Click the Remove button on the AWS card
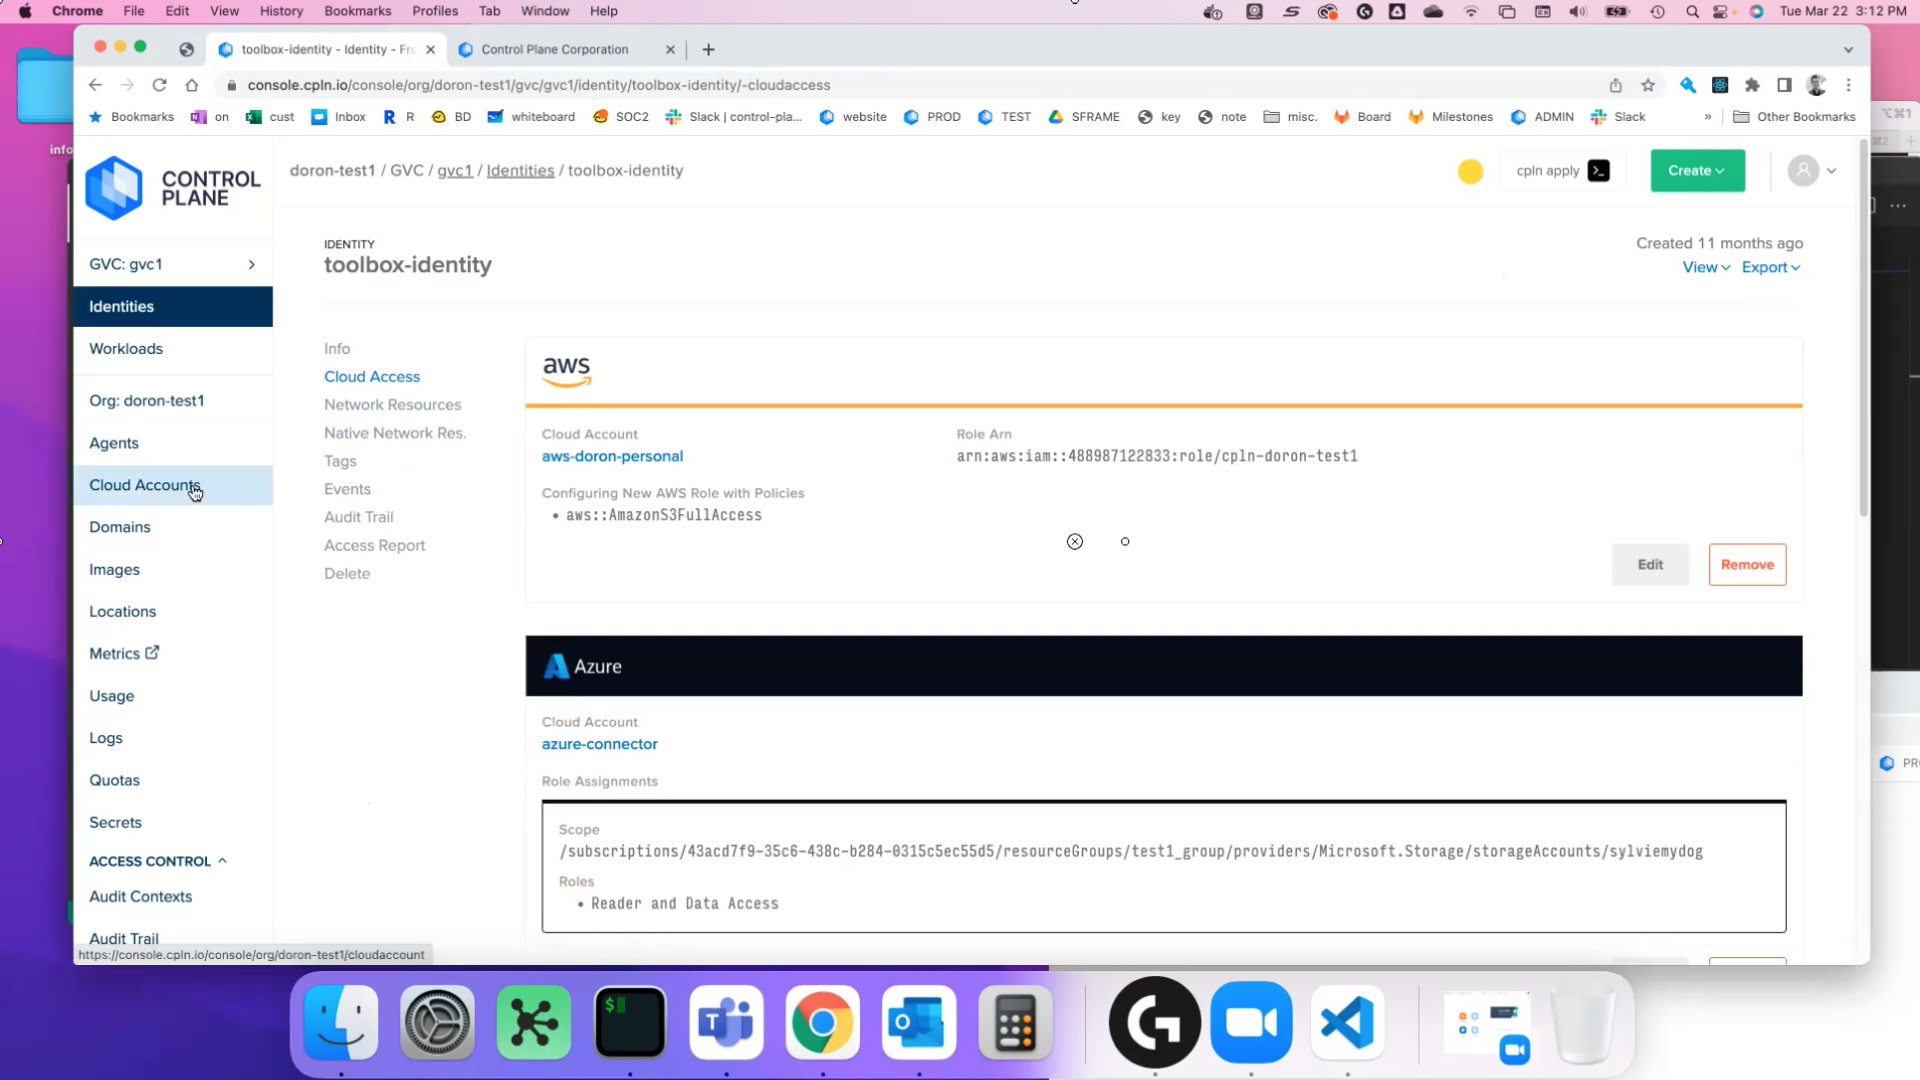This screenshot has width=1920, height=1080. click(x=1747, y=564)
